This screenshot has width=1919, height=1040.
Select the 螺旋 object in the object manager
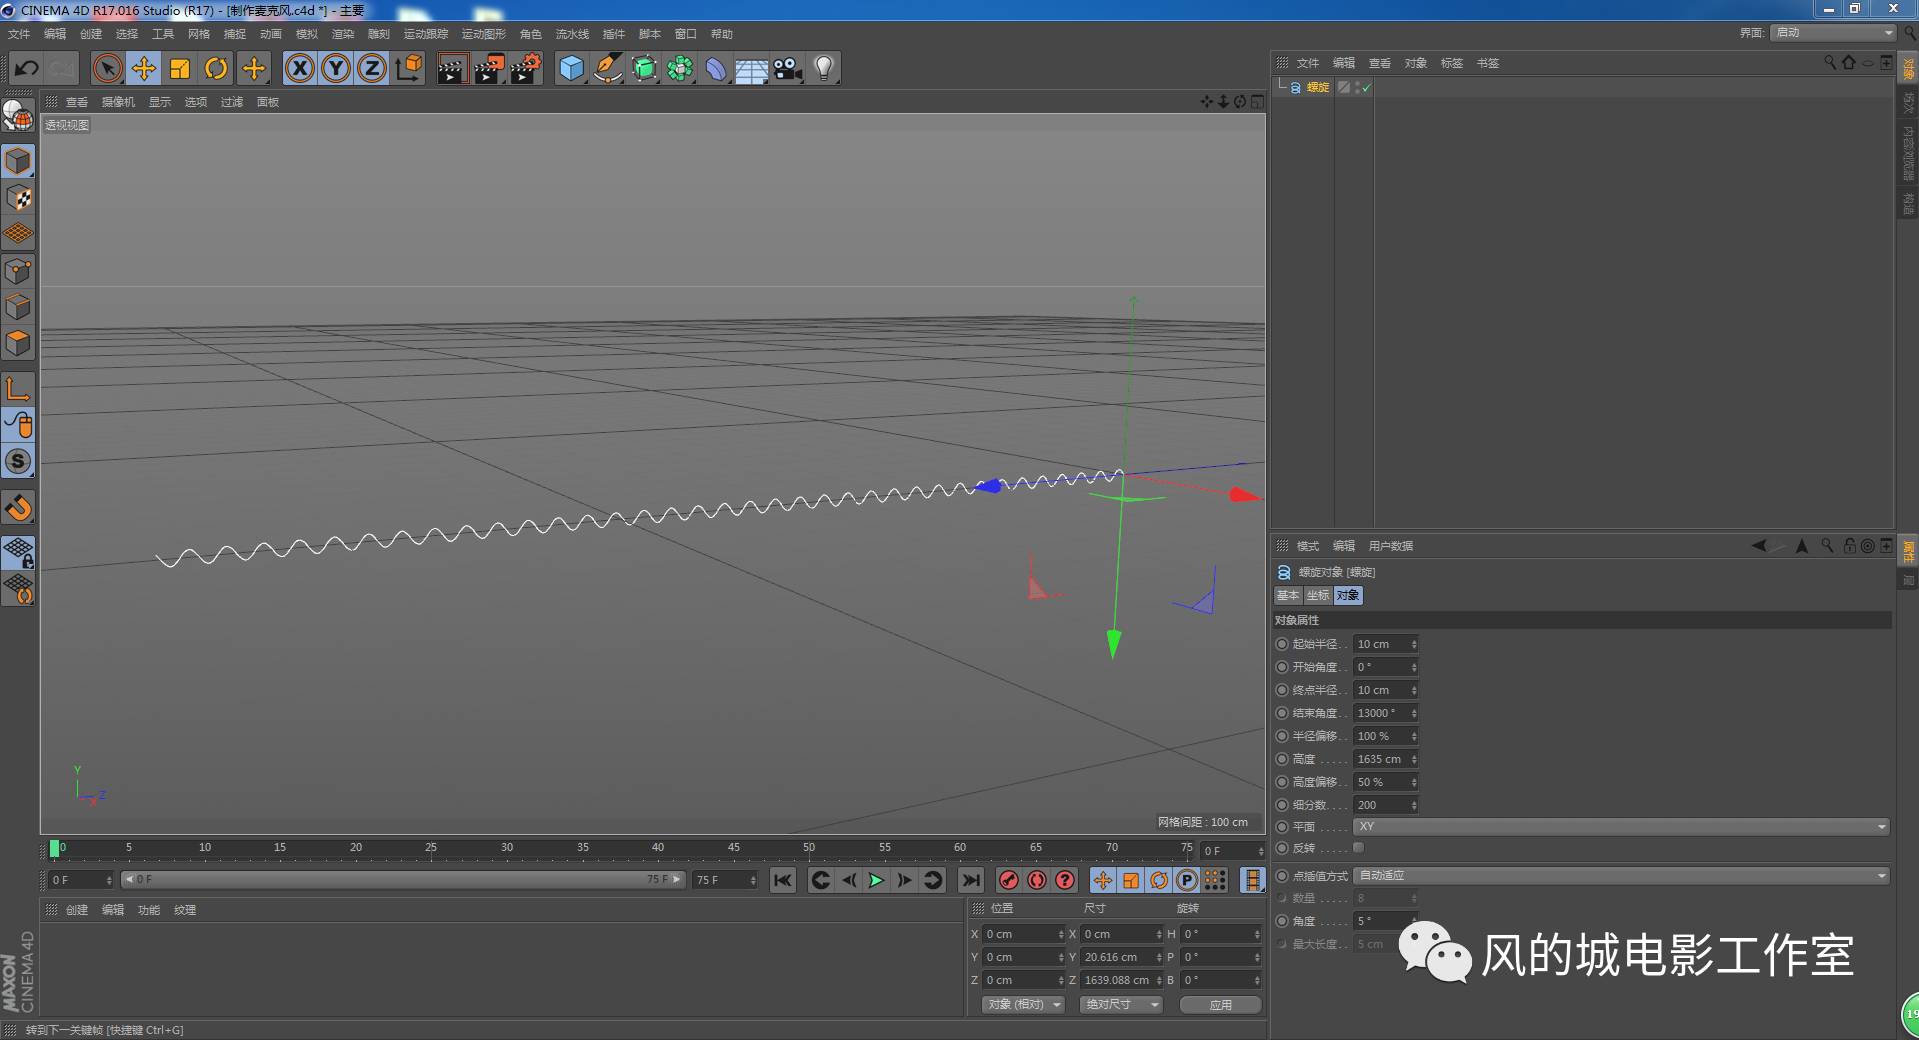(1317, 87)
